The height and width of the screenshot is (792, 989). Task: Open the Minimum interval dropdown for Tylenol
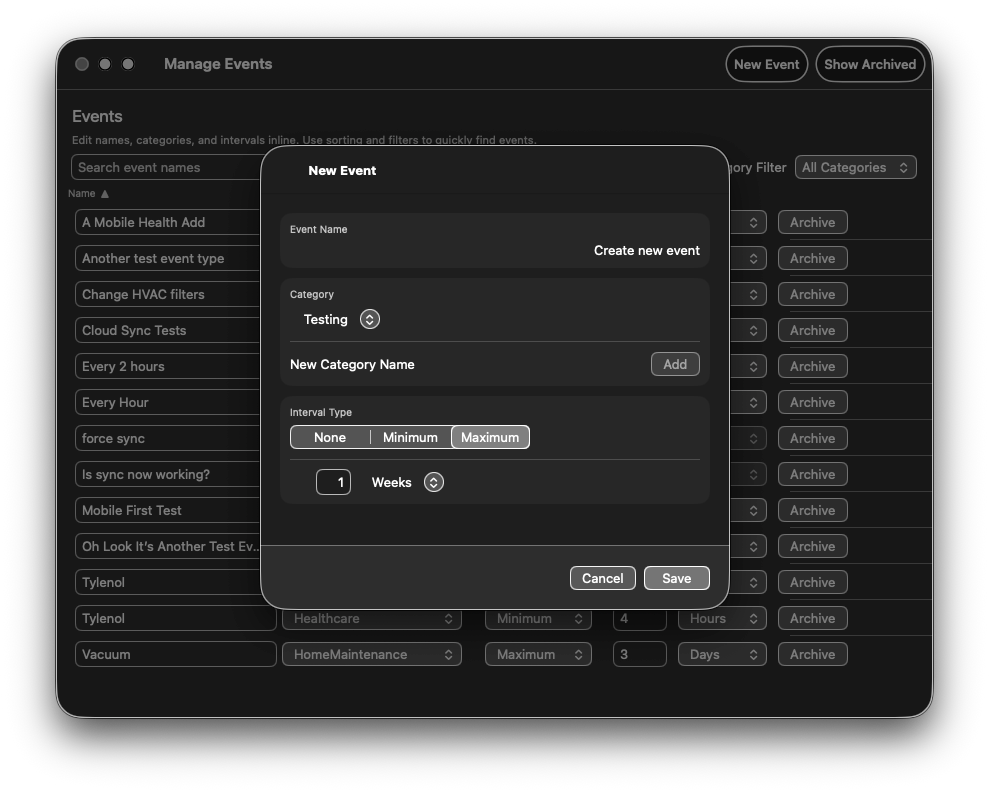click(x=537, y=618)
